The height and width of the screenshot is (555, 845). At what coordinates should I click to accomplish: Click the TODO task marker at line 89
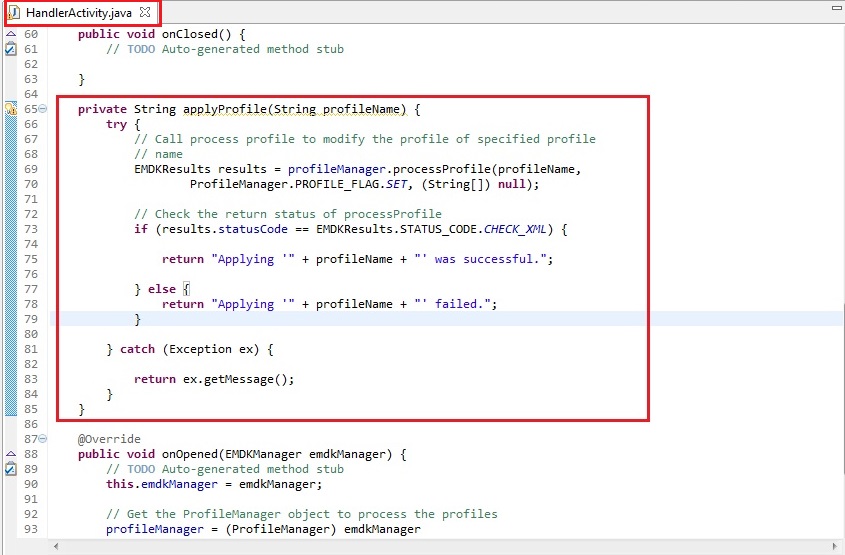click(11, 469)
